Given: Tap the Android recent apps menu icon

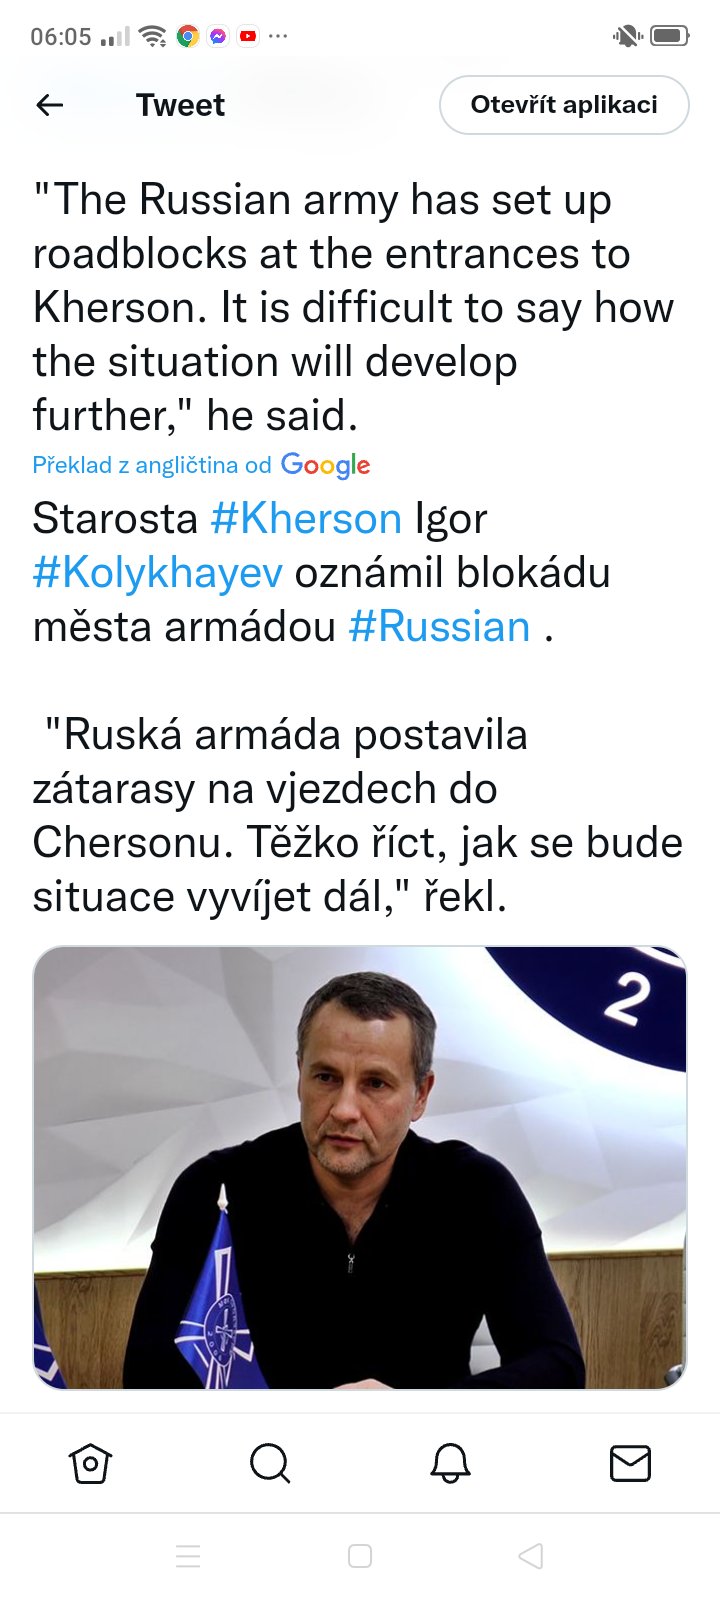Looking at the screenshot, I should pyautogui.click(x=188, y=1556).
